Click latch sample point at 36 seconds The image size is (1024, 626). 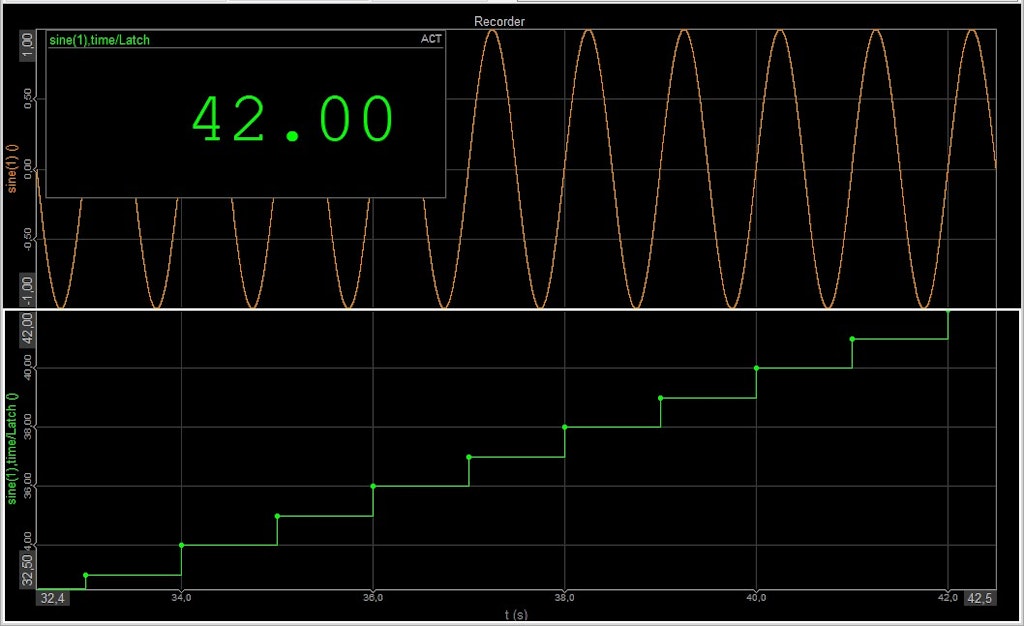(x=373, y=486)
